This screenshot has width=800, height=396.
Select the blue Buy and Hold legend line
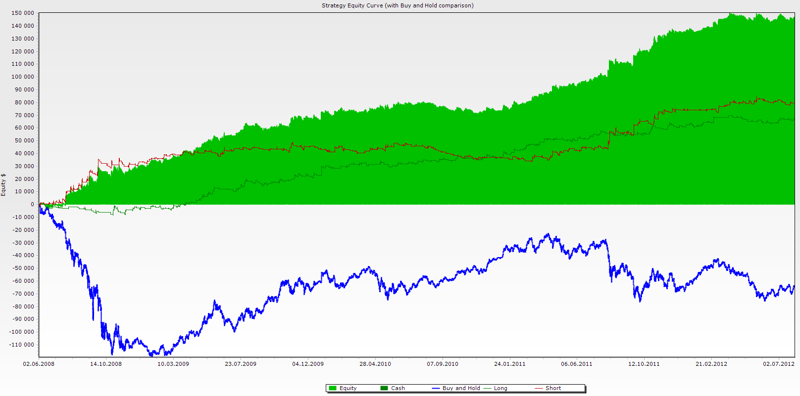click(x=436, y=388)
